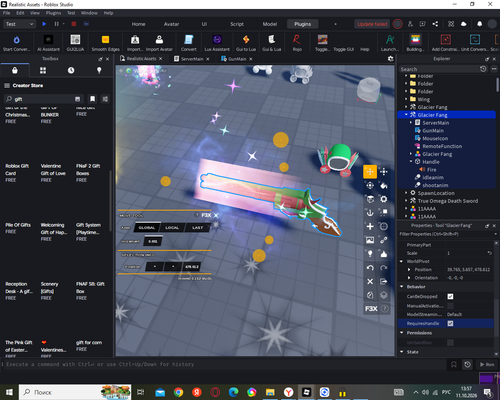Click the Update failed button
The image size is (500, 400).
pyautogui.click(x=372, y=24)
